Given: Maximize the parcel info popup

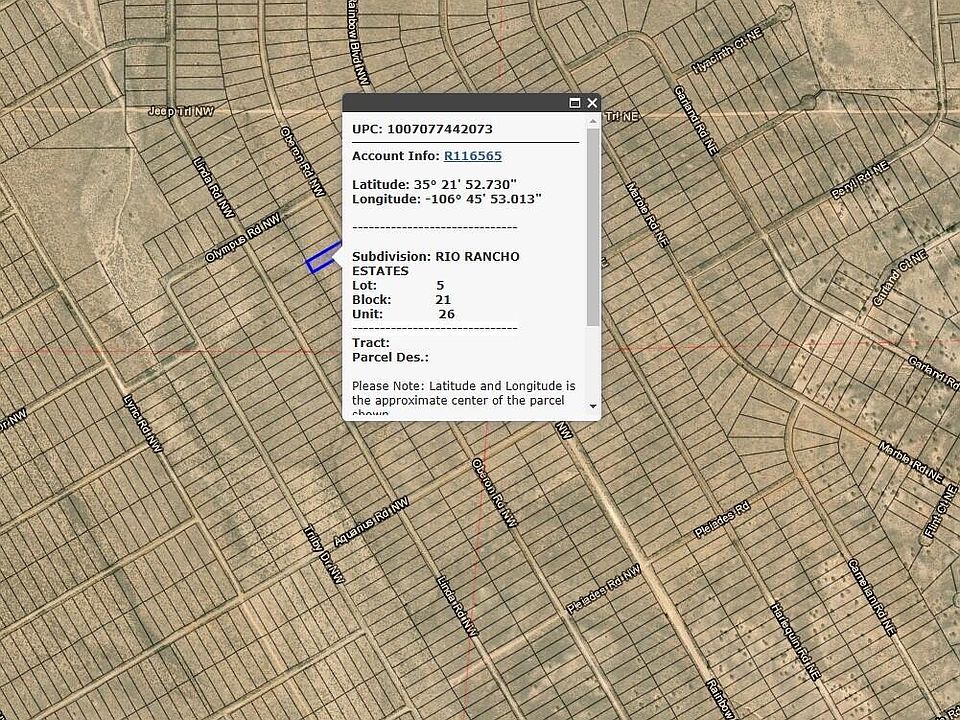Looking at the screenshot, I should tap(575, 103).
